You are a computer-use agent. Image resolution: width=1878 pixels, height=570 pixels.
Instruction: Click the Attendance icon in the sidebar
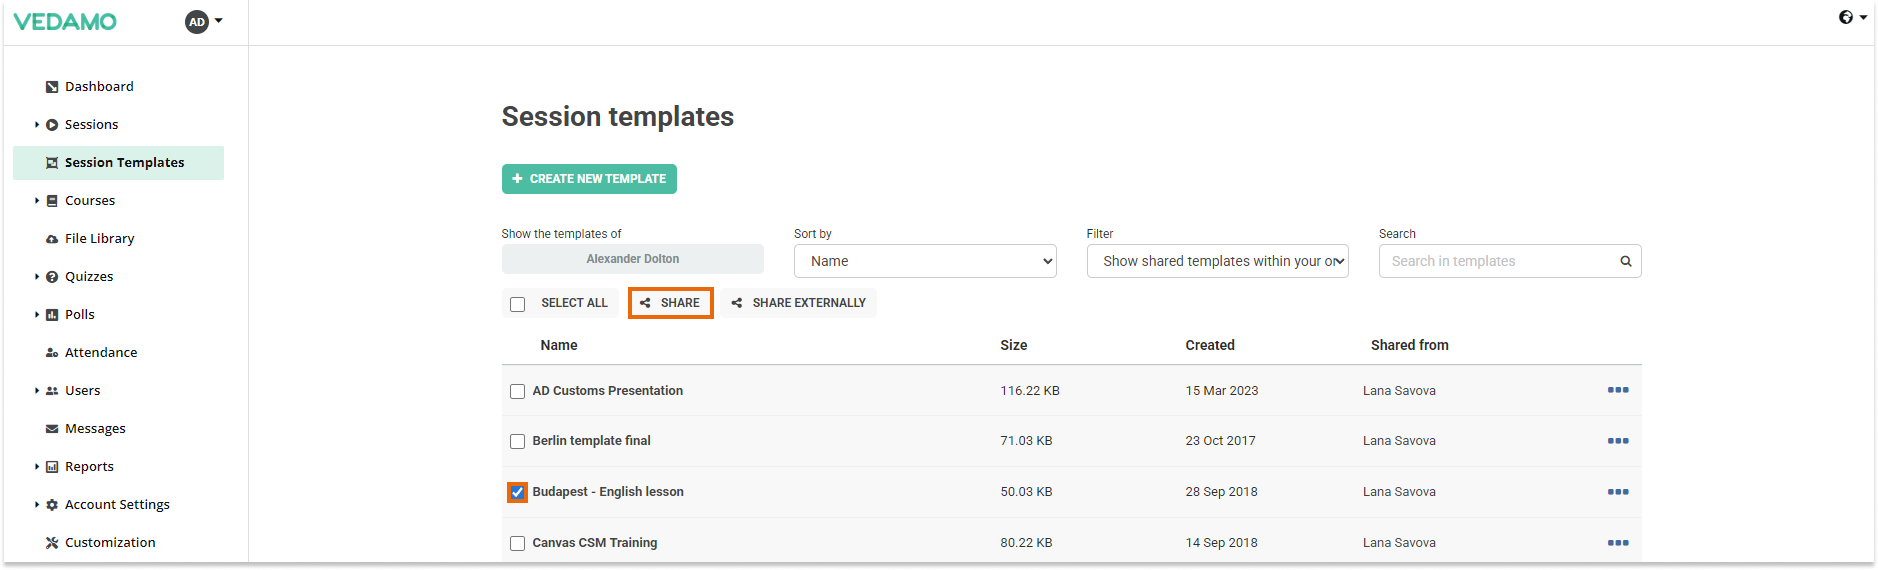(x=52, y=353)
